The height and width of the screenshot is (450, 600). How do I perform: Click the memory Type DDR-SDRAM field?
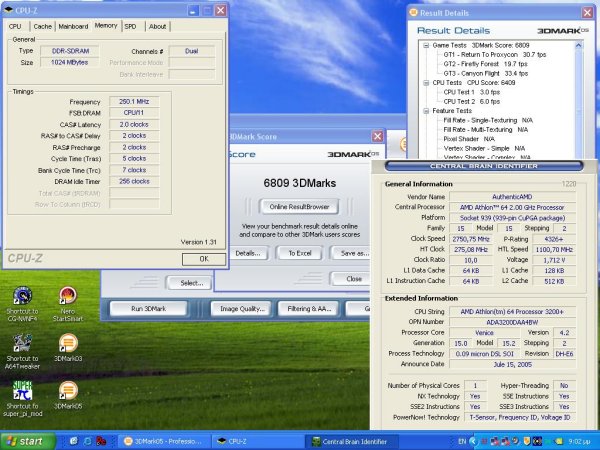click(x=70, y=51)
